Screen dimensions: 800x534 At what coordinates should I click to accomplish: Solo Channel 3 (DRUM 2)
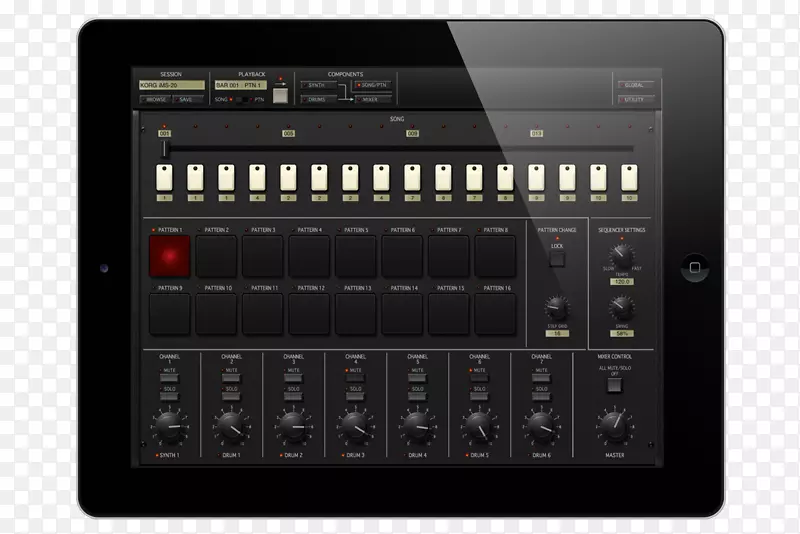click(x=293, y=396)
